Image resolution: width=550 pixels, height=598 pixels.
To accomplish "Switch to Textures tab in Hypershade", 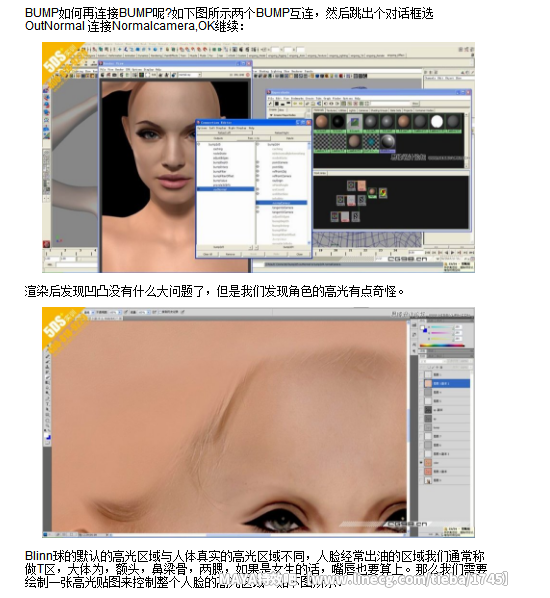I will (x=332, y=110).
